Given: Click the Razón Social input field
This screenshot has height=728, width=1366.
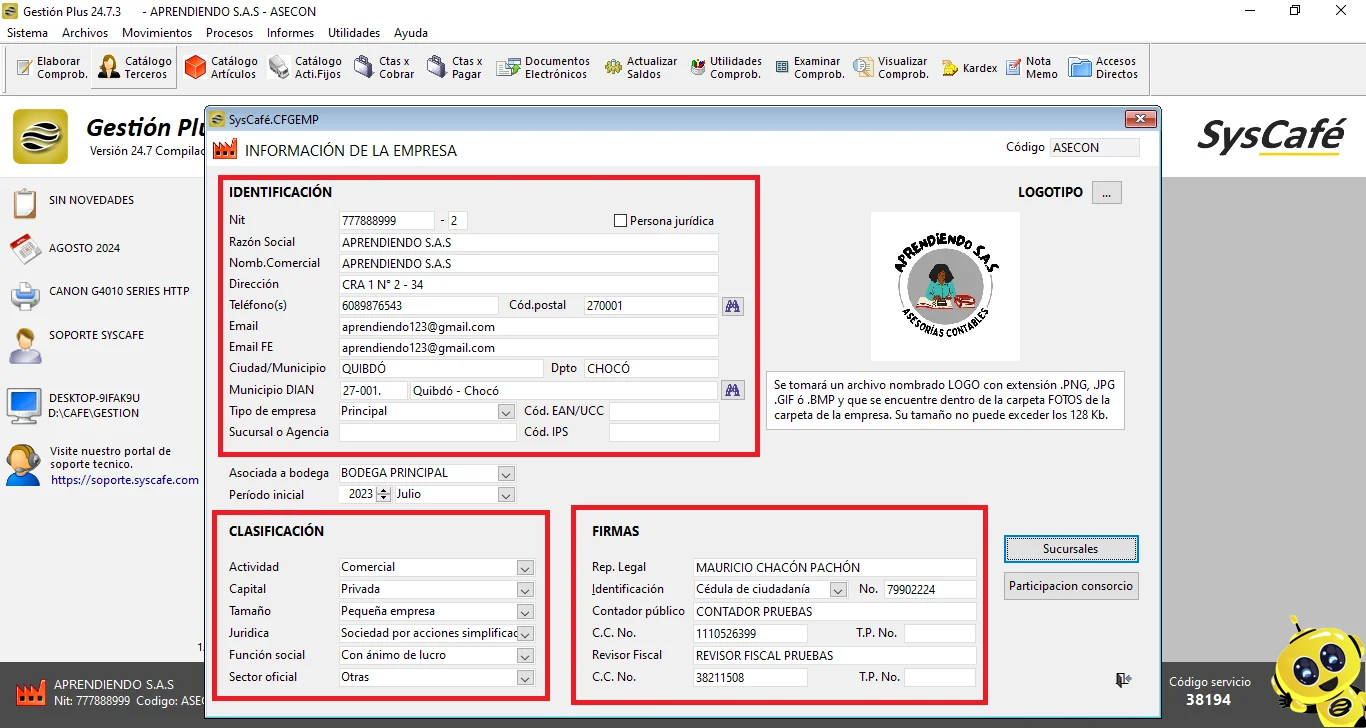Looking at the screenshot, I should point(528,243).
